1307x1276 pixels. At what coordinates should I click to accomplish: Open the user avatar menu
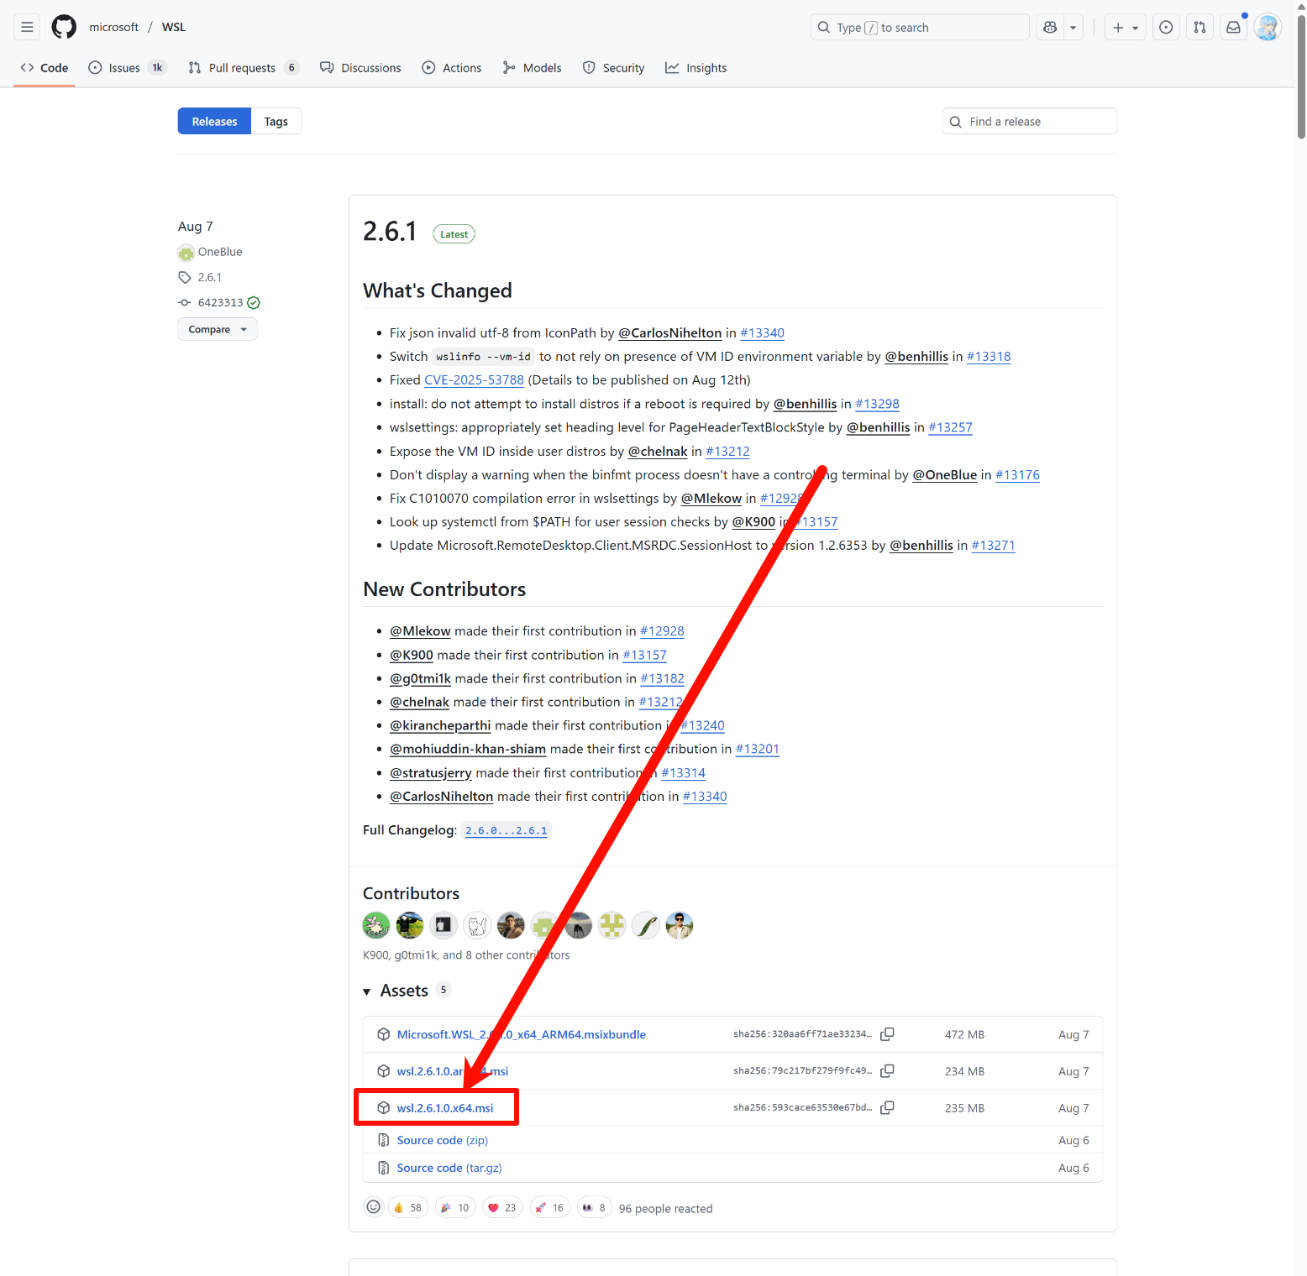pyautogui.click(x=1268, y=27)
